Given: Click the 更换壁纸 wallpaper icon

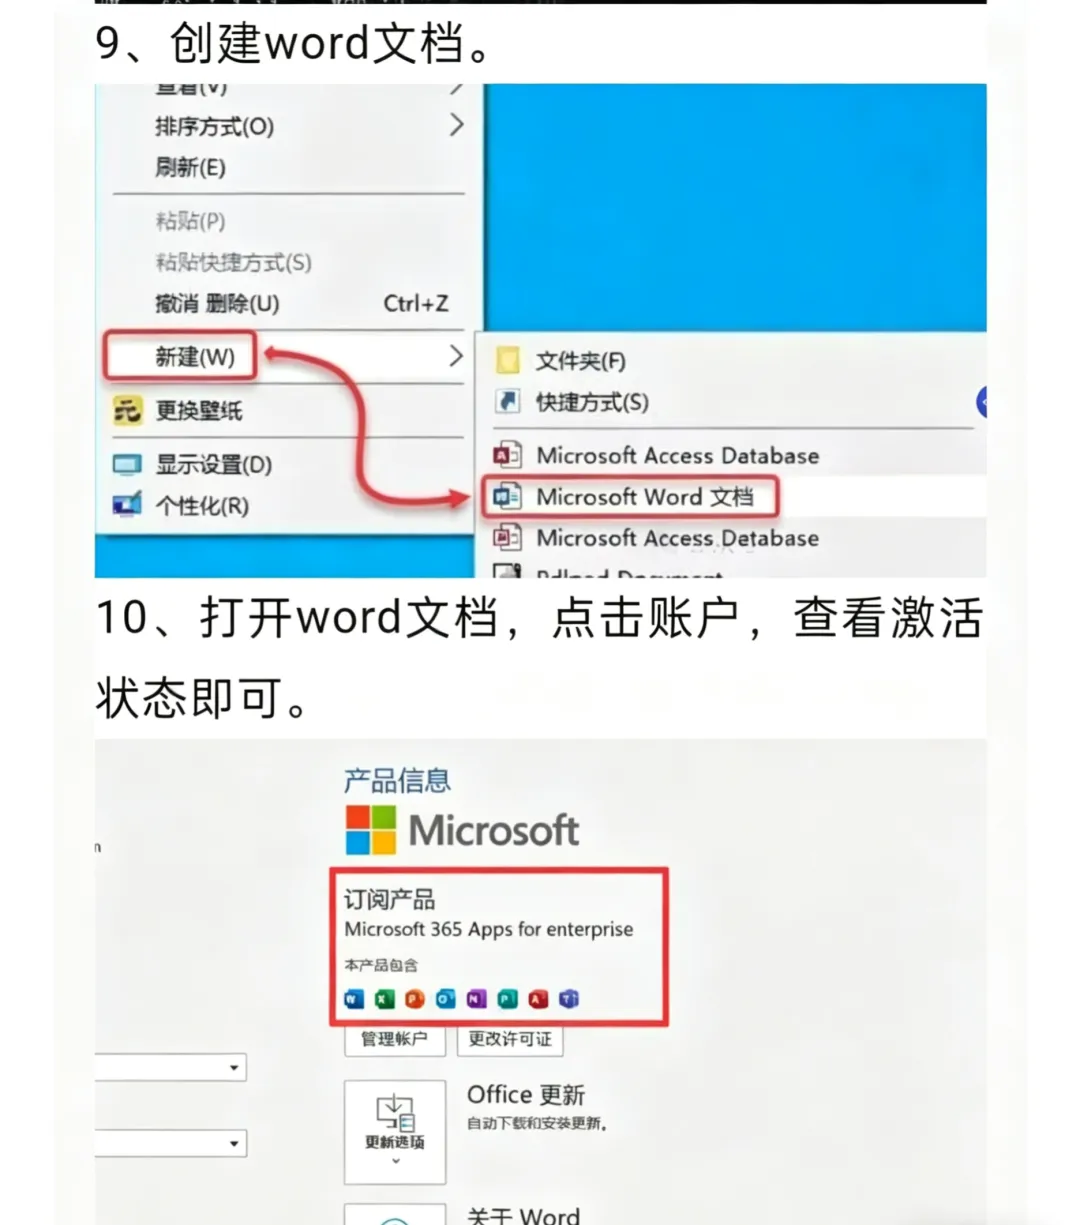Looking at the screenshot, I should click(127, 410).
